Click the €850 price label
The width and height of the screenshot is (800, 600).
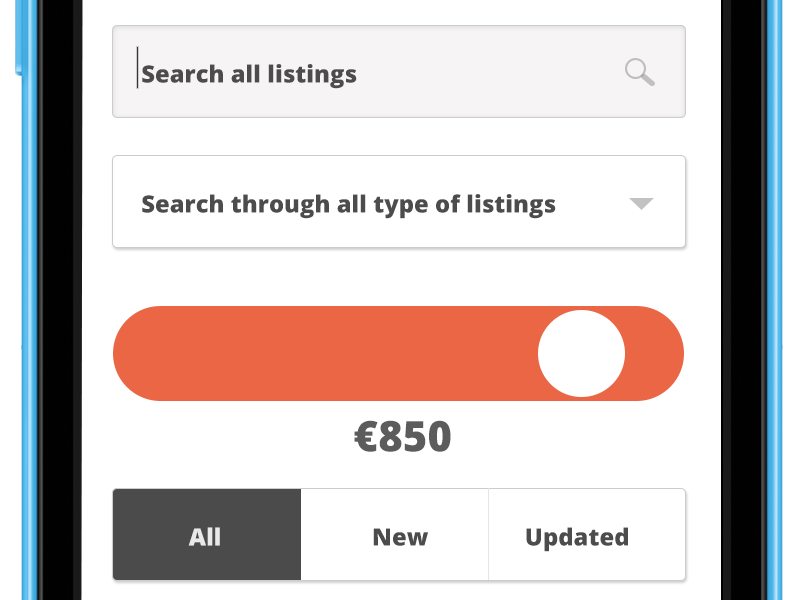(x=403, y=437)
